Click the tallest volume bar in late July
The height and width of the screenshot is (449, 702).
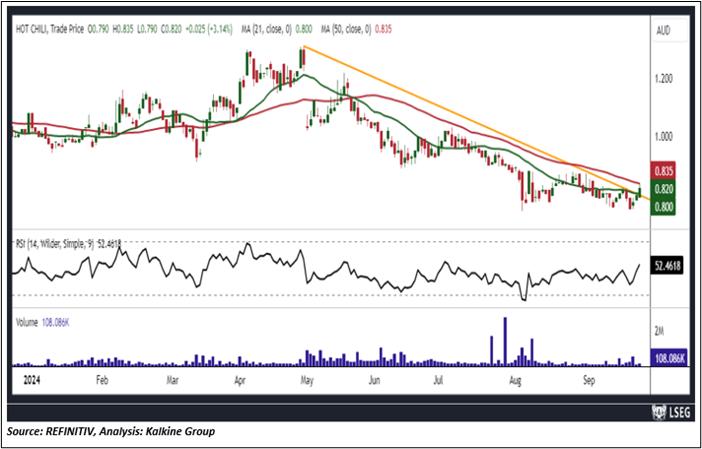(505, 342)
